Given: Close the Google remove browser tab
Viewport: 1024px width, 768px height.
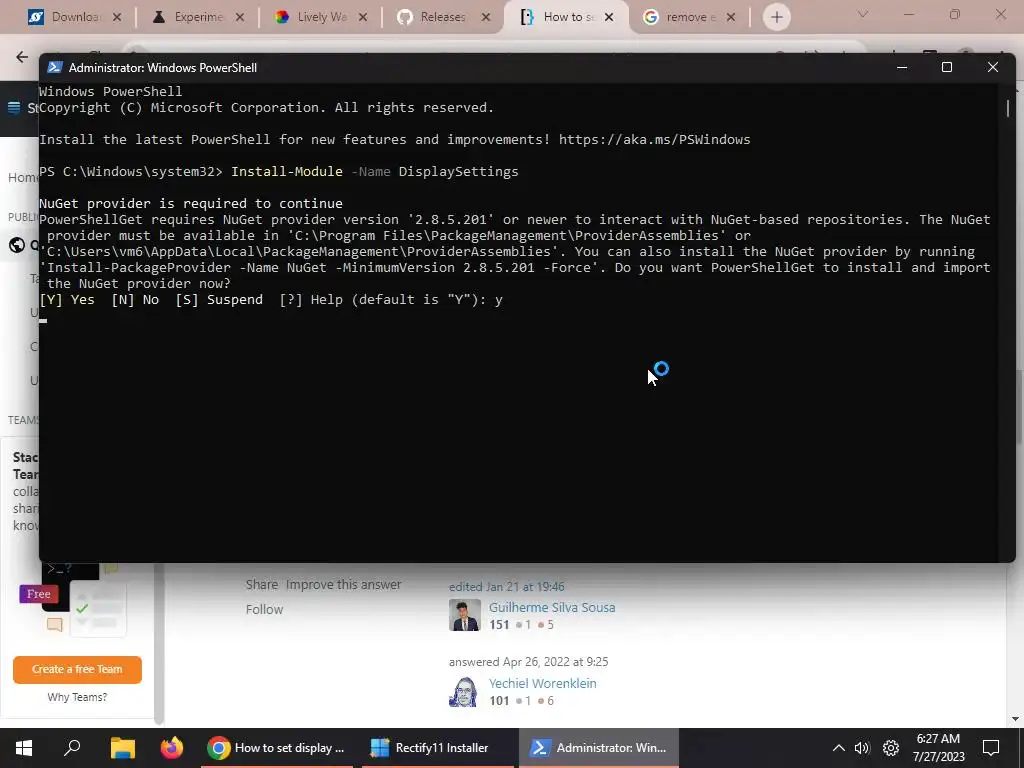Looking at the screenshot, I should tap(731, 18).
